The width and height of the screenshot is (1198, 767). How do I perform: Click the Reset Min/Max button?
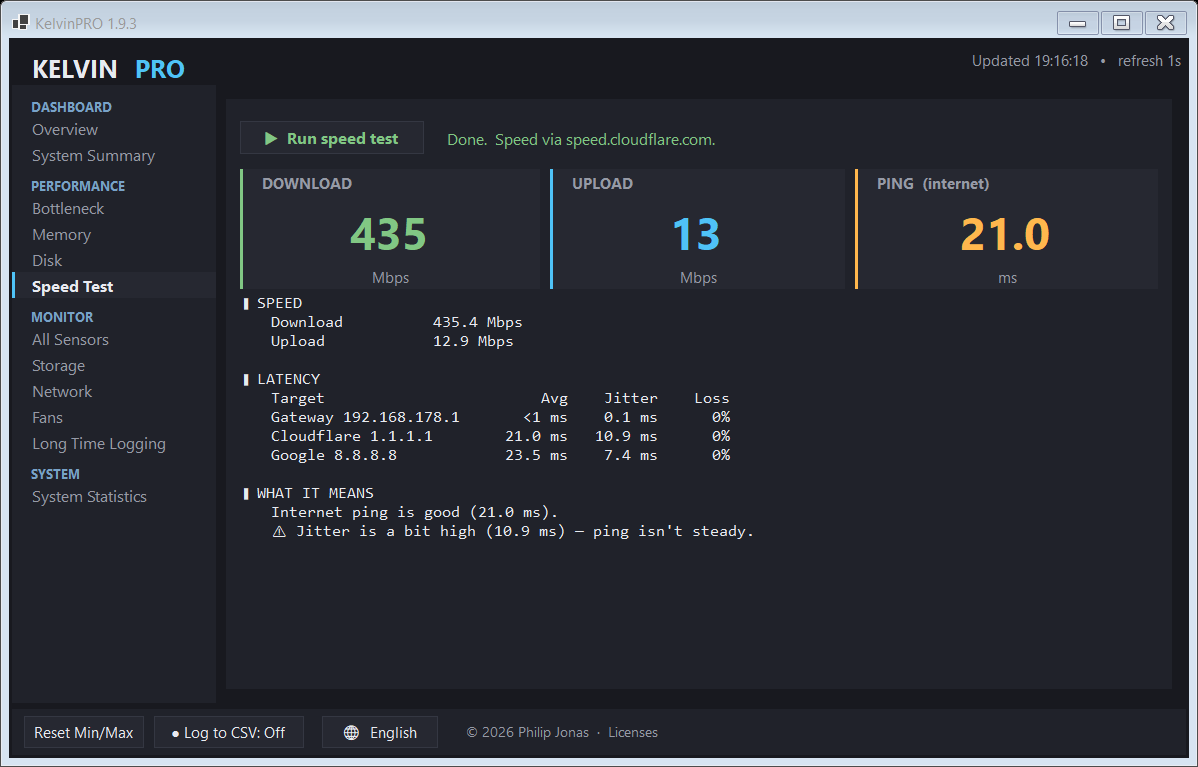[x=84, y=733]
